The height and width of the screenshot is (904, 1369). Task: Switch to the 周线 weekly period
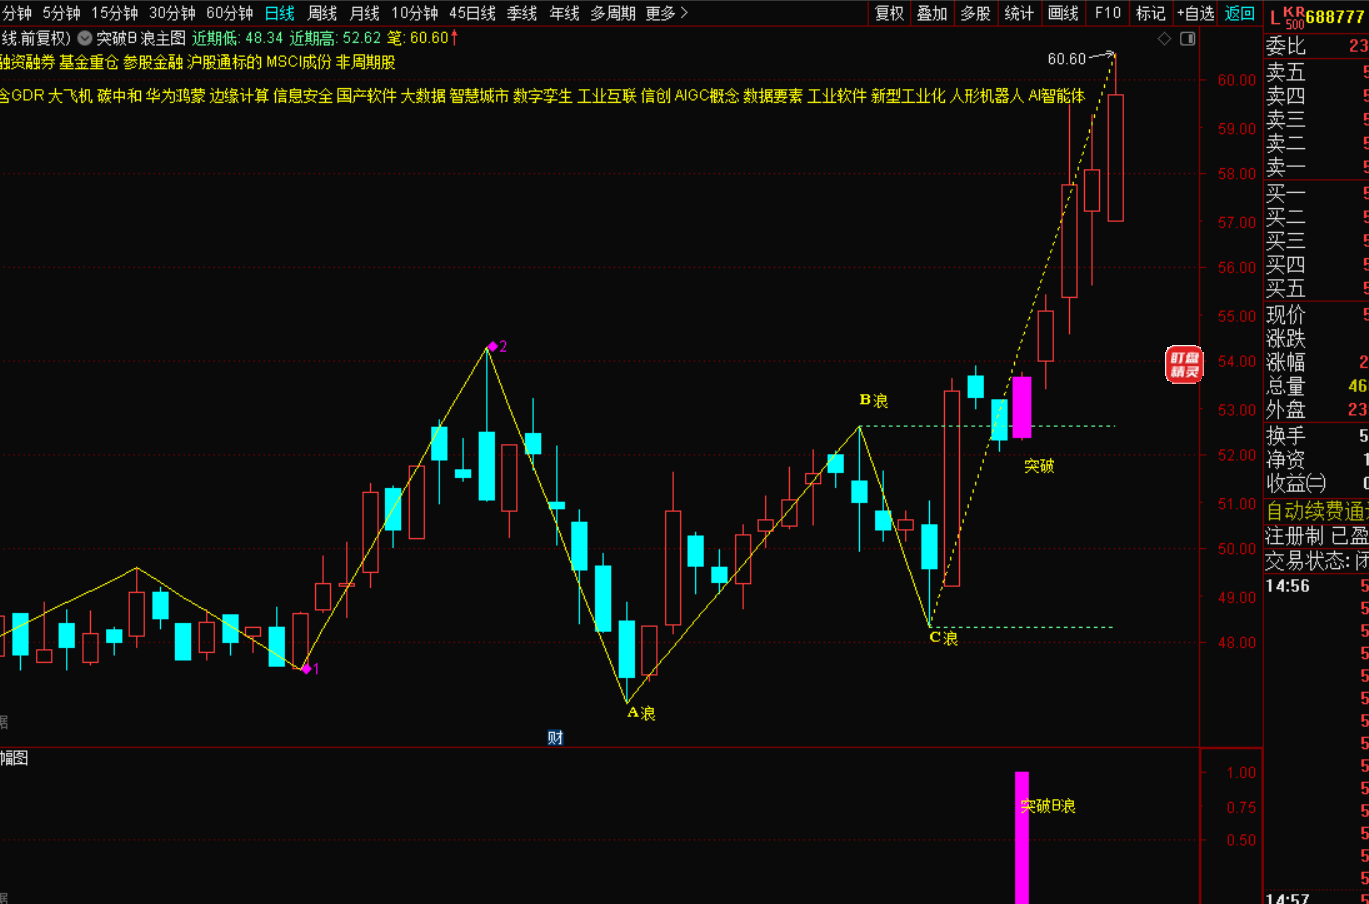coord(322,13)
